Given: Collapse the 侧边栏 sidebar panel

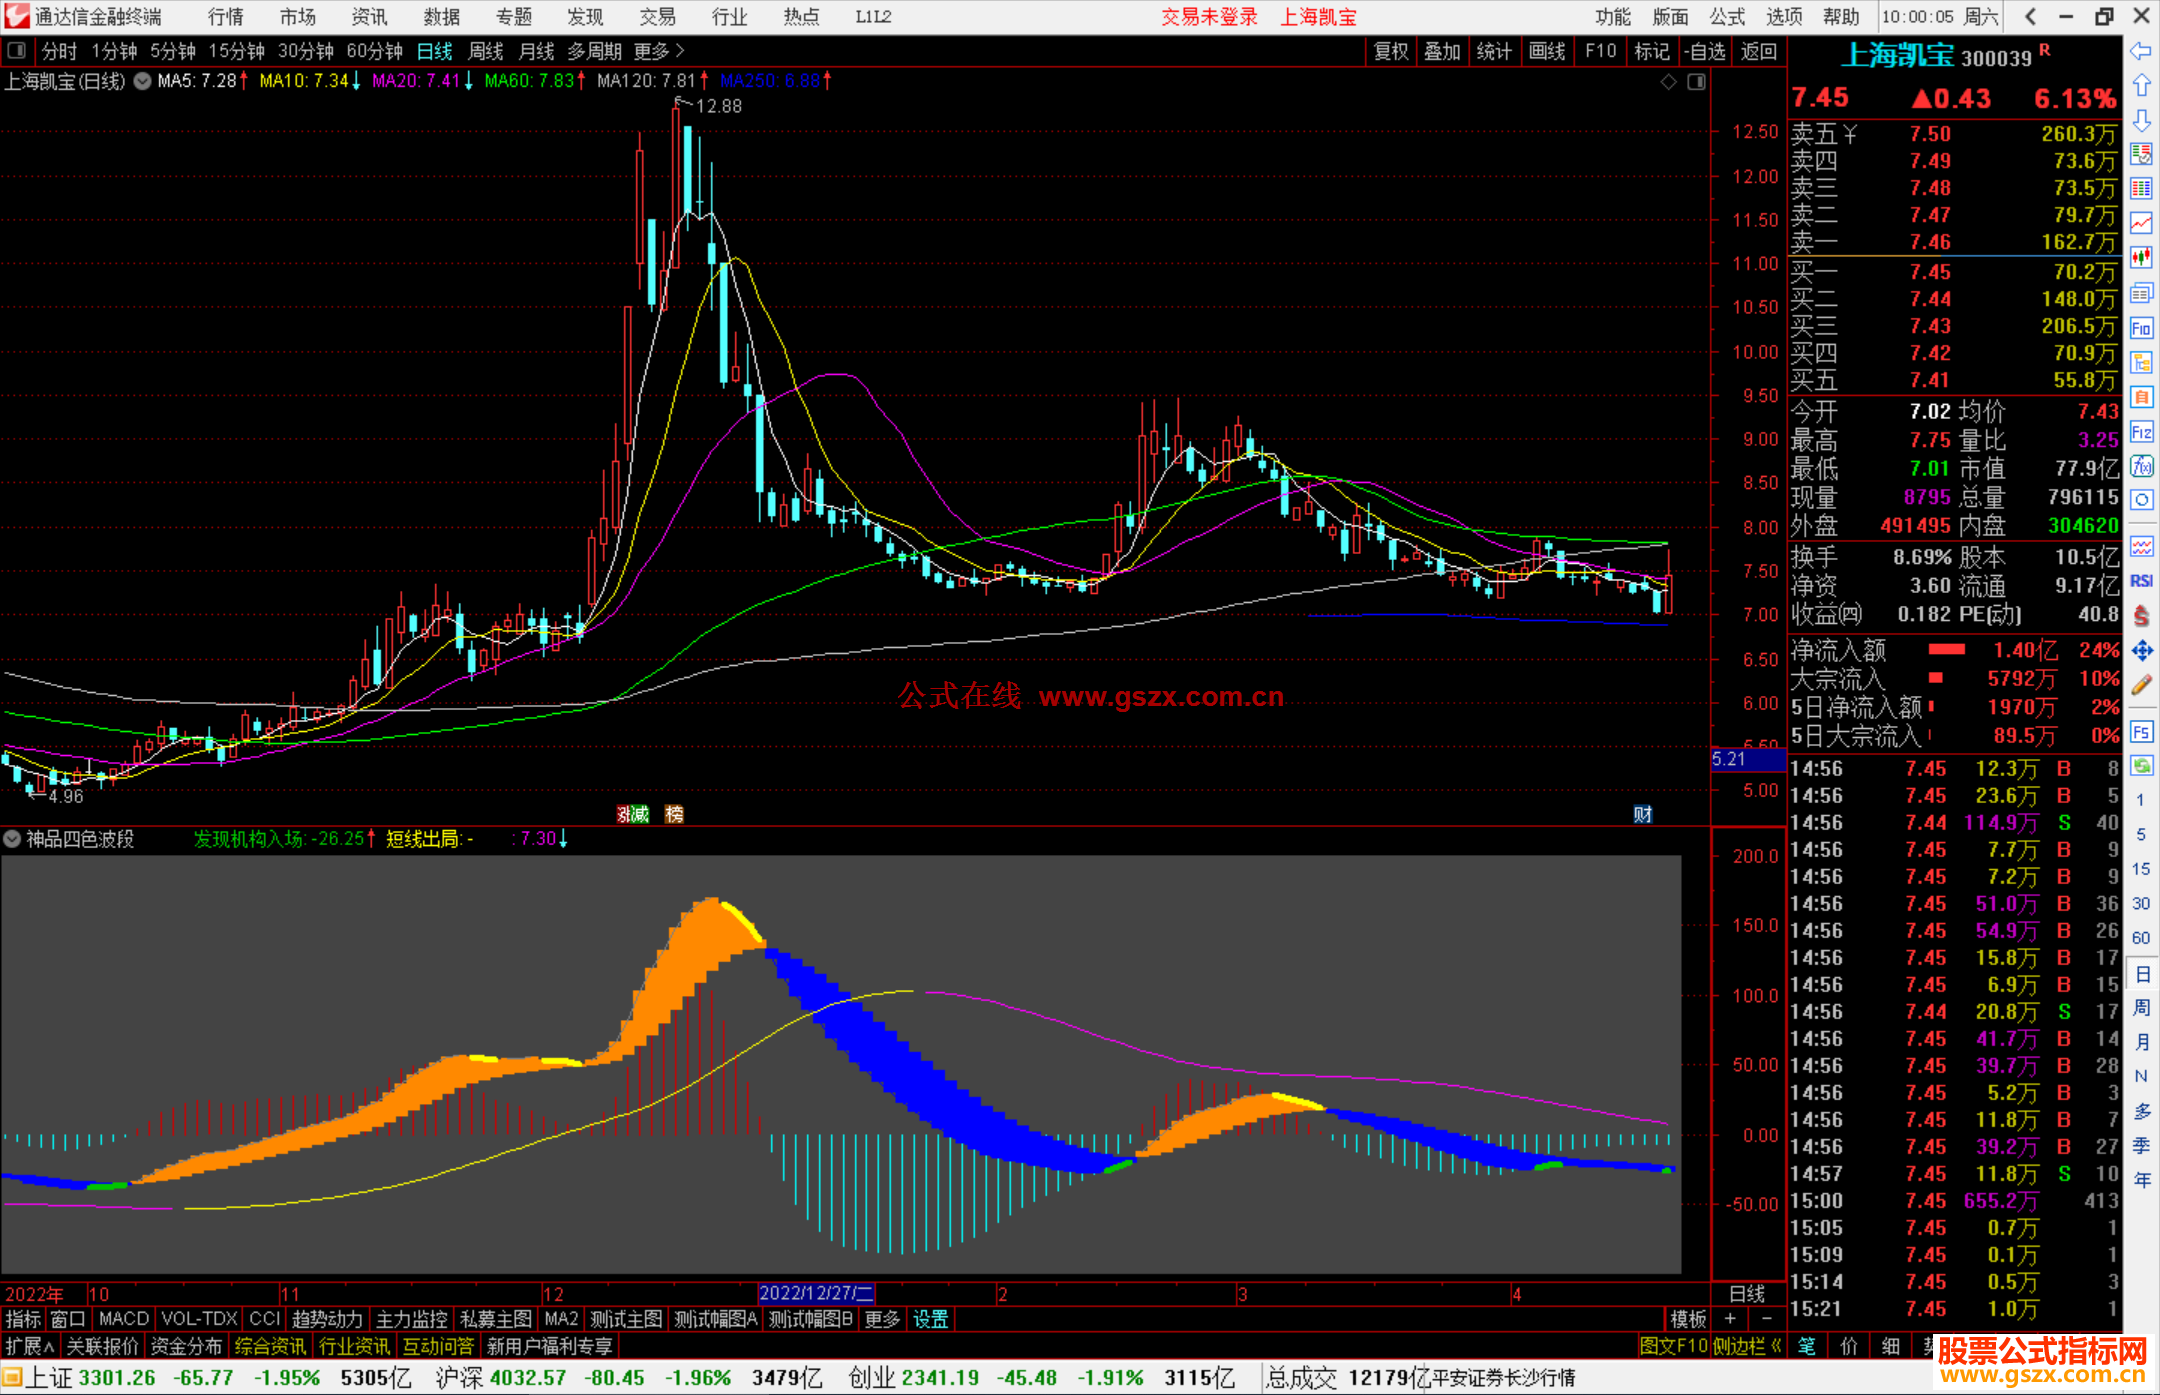Looking at the screenshot, I should [x=1748, y=1346].
